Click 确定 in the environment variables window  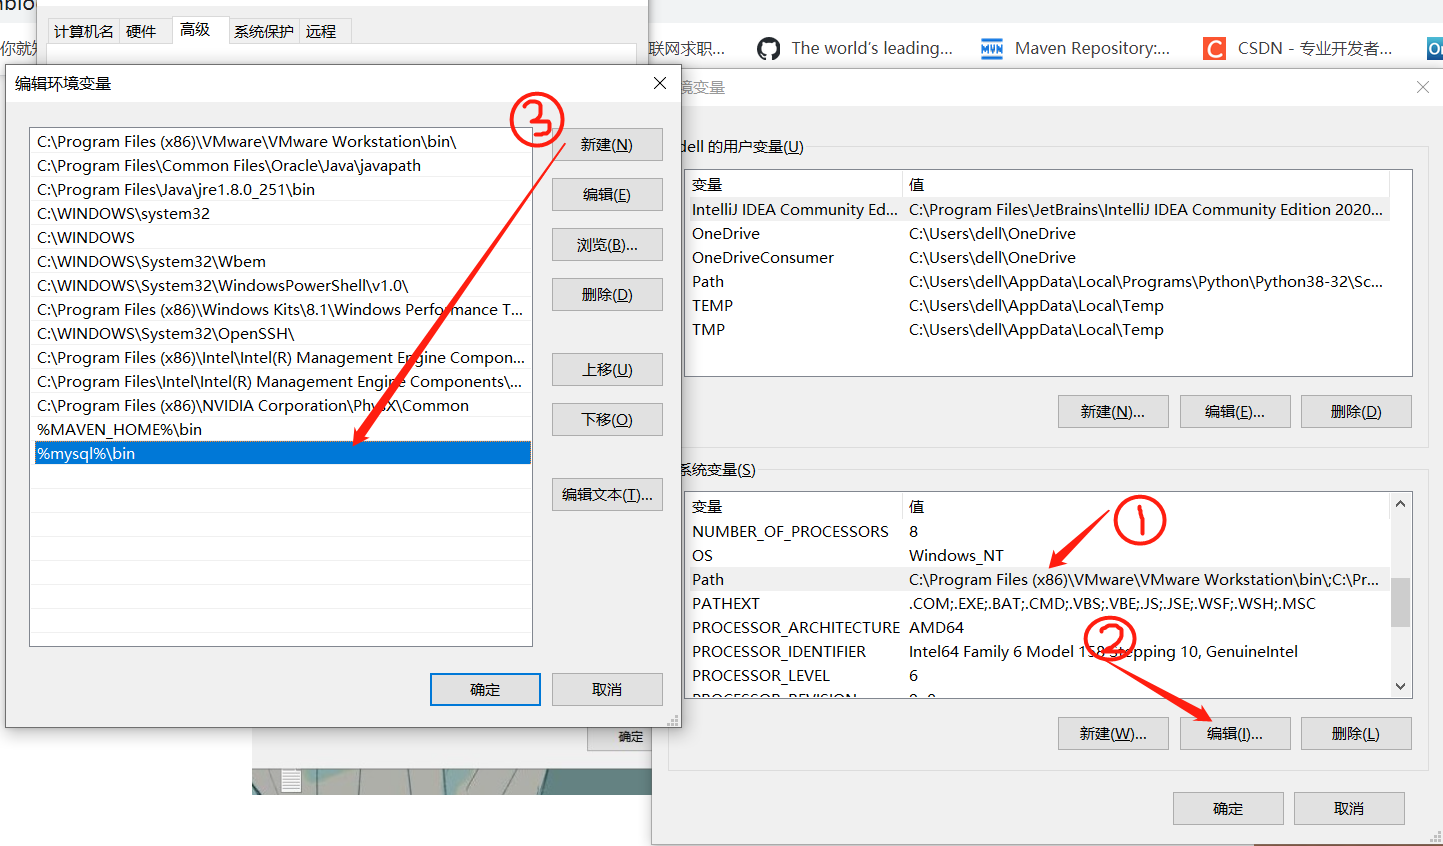(1228, 809)
